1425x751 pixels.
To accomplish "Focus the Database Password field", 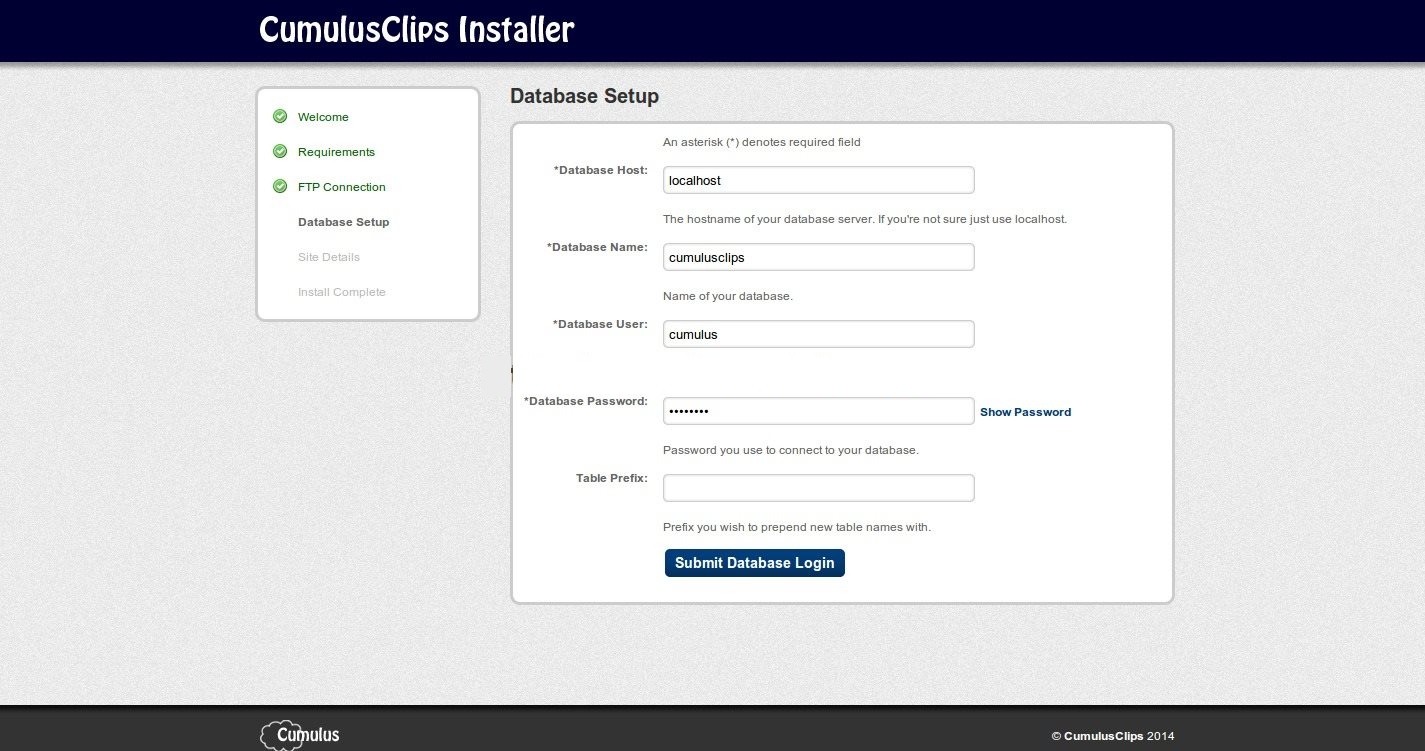I will click(818, 411).
